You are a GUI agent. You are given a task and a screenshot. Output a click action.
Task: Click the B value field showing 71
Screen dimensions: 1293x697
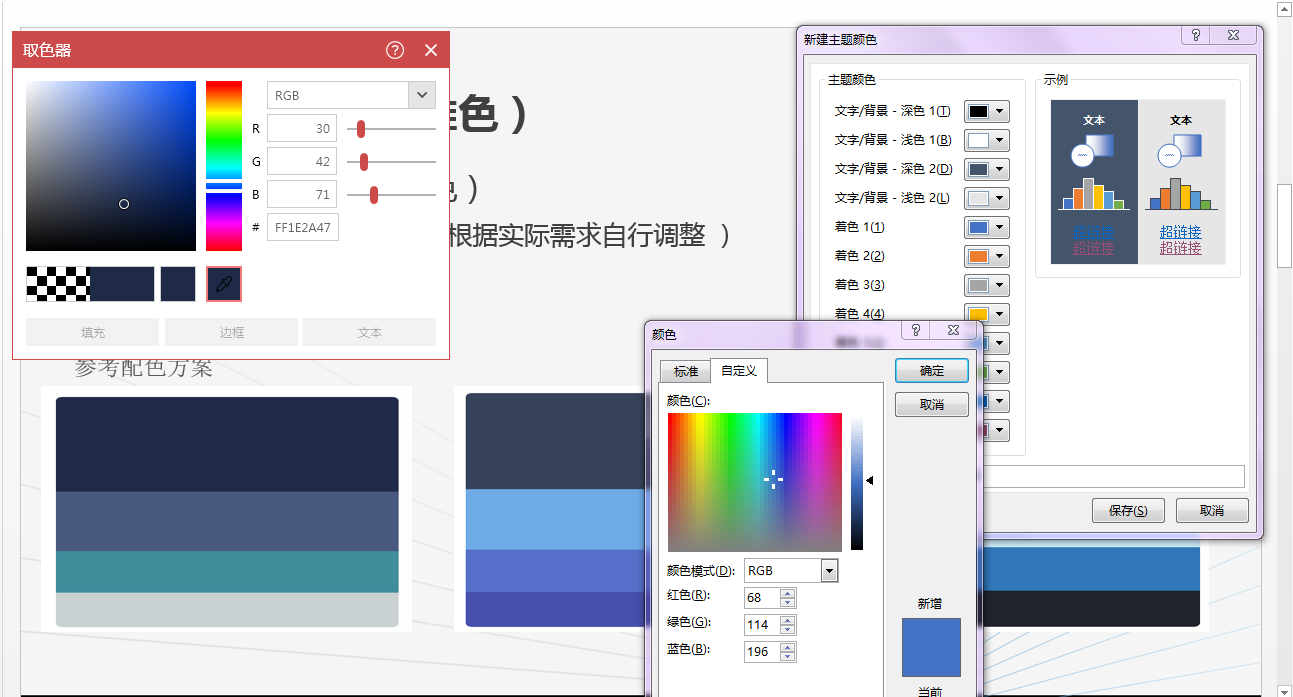[x=302, y=195]
